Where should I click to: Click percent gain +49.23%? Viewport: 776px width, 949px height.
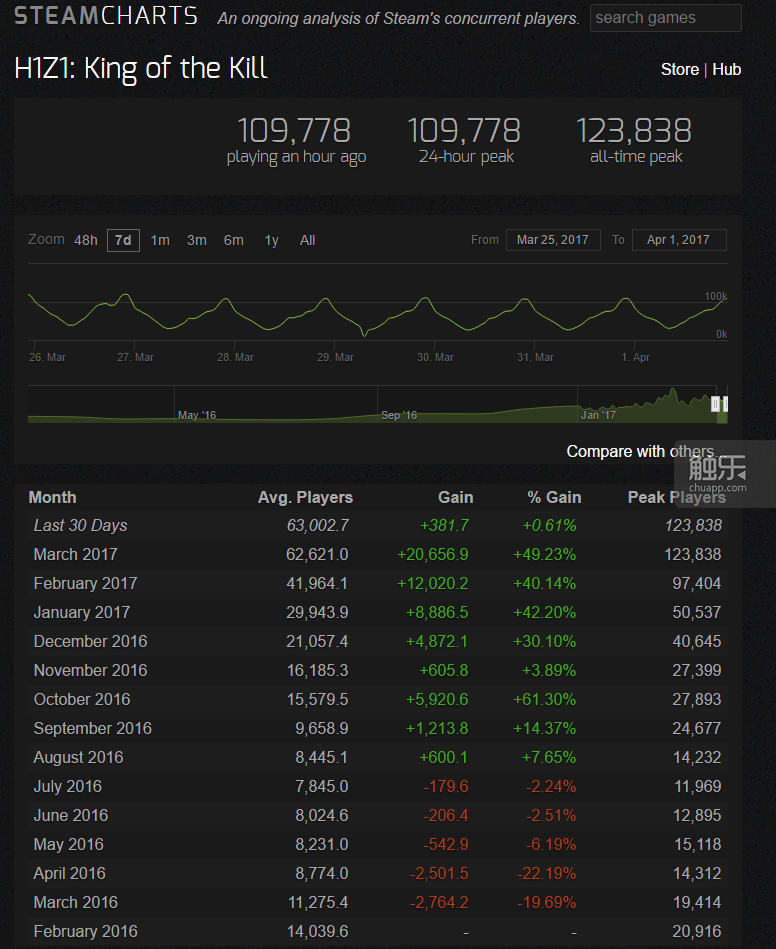click(544, 554)
